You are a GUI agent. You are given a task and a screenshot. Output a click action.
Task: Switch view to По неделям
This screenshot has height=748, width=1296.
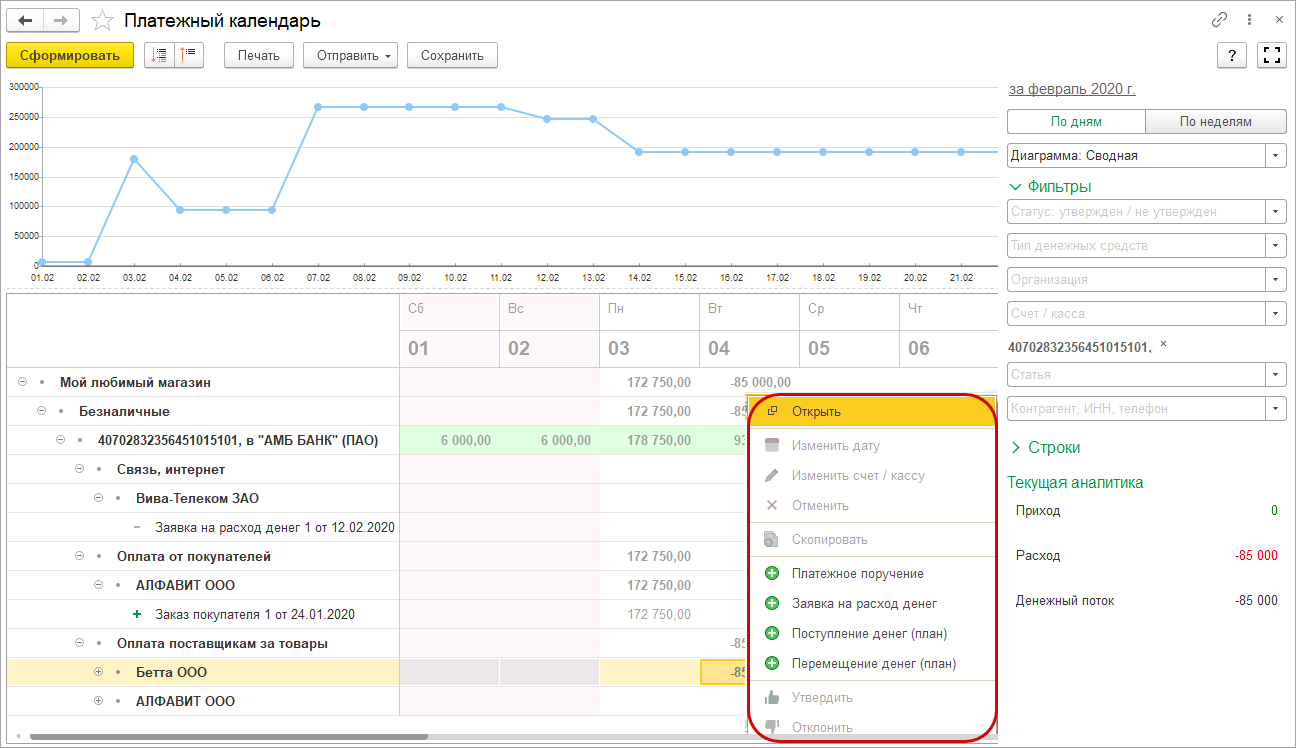[1215, 122]
